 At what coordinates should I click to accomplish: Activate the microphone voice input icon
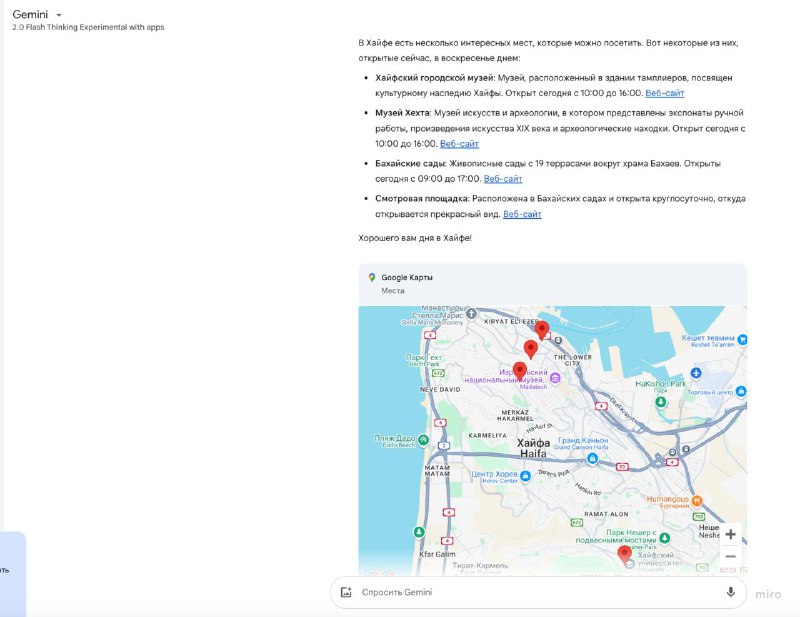pos(731,592)
